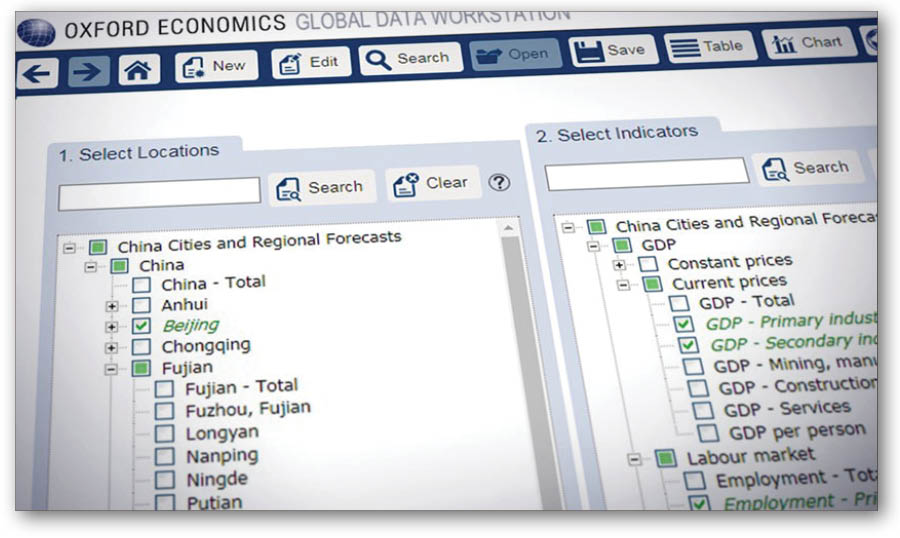Viewport: 900px width, 538px height.
Task: Select the 2. Select Indicators tab
Action: [x=618, y=134]
